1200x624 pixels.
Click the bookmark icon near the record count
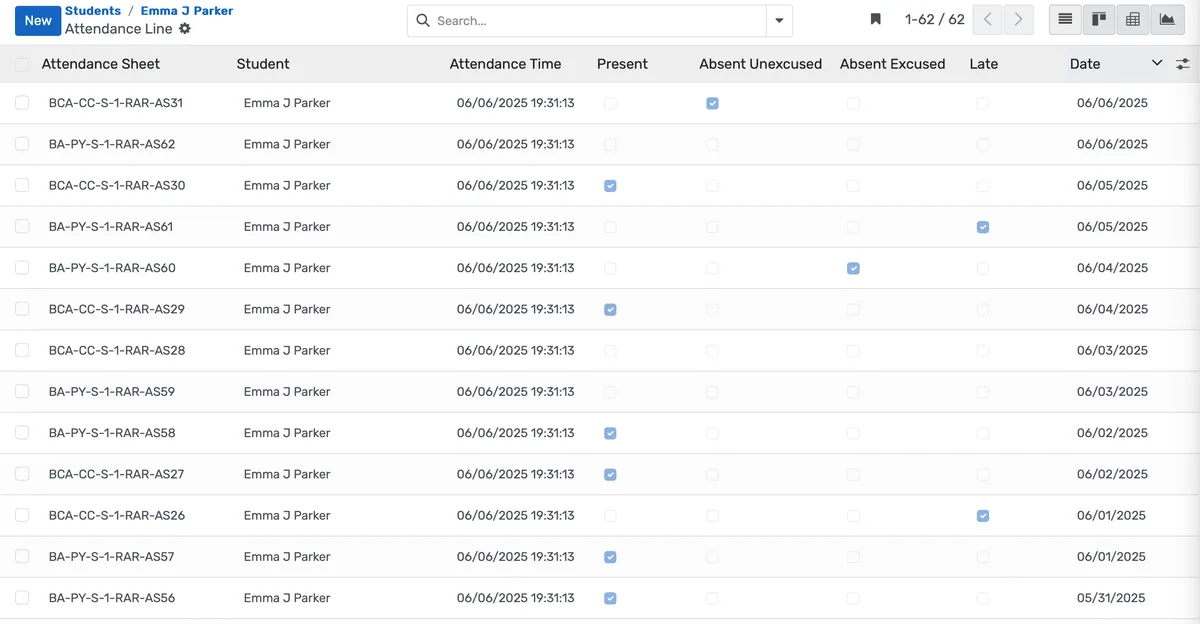coord(875,18)
